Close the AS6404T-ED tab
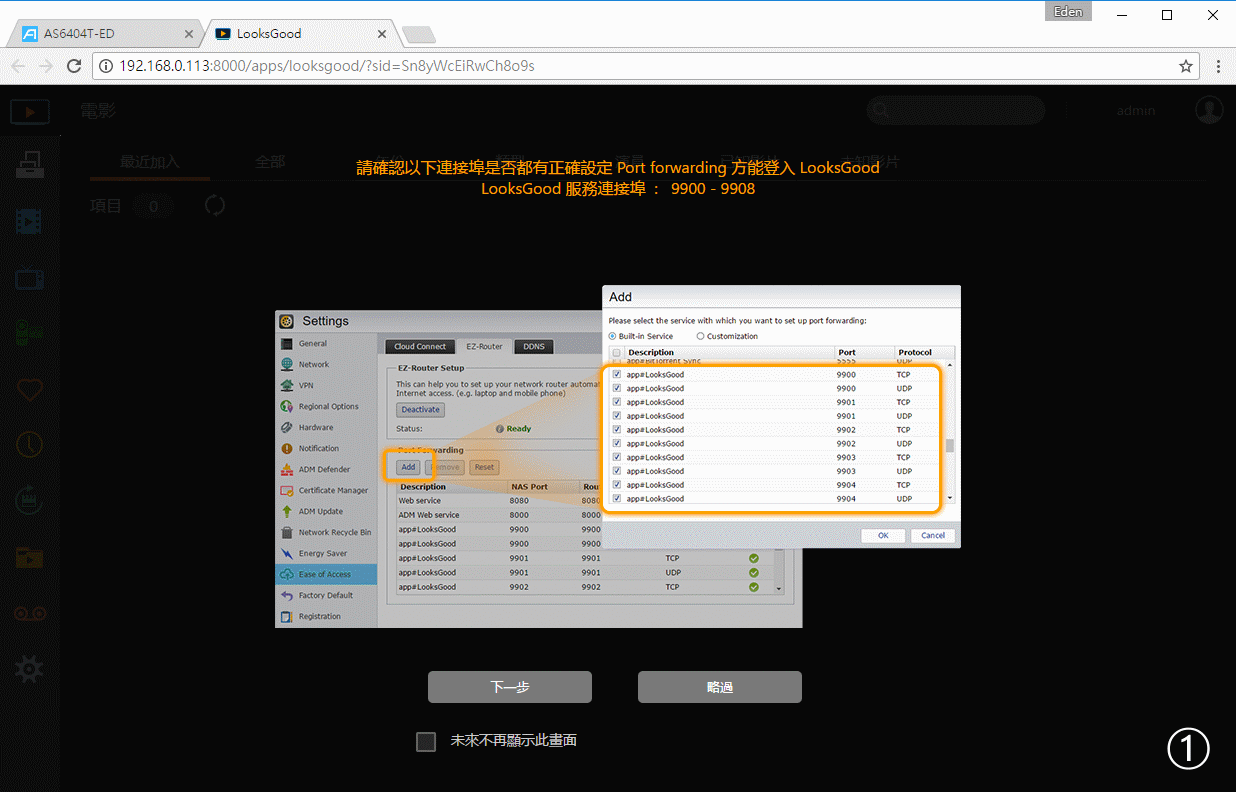 [x=189, y=33]
